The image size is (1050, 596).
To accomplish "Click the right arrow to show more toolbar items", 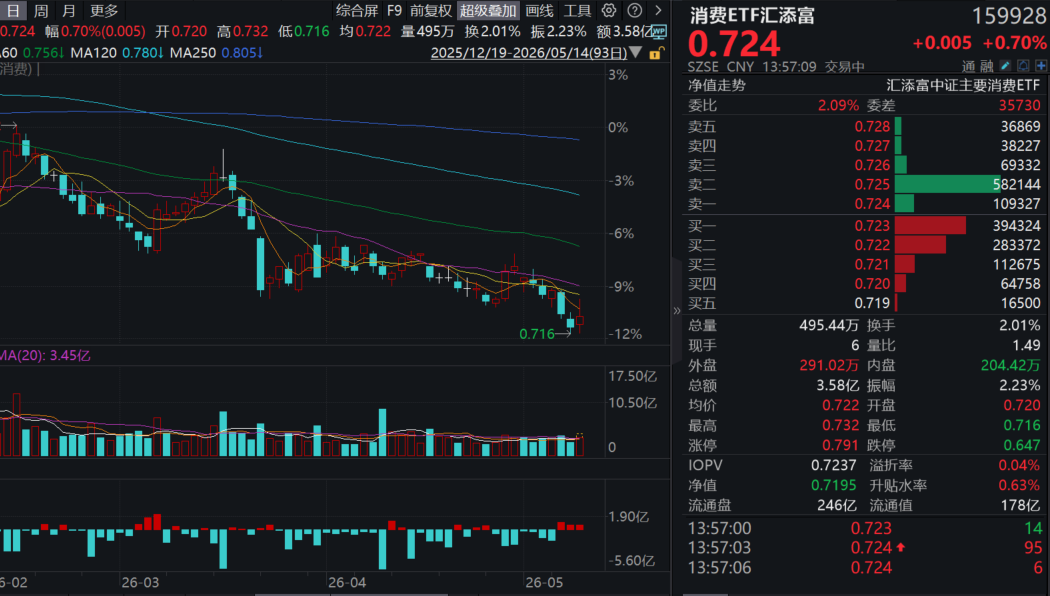I will pos(658,10).
